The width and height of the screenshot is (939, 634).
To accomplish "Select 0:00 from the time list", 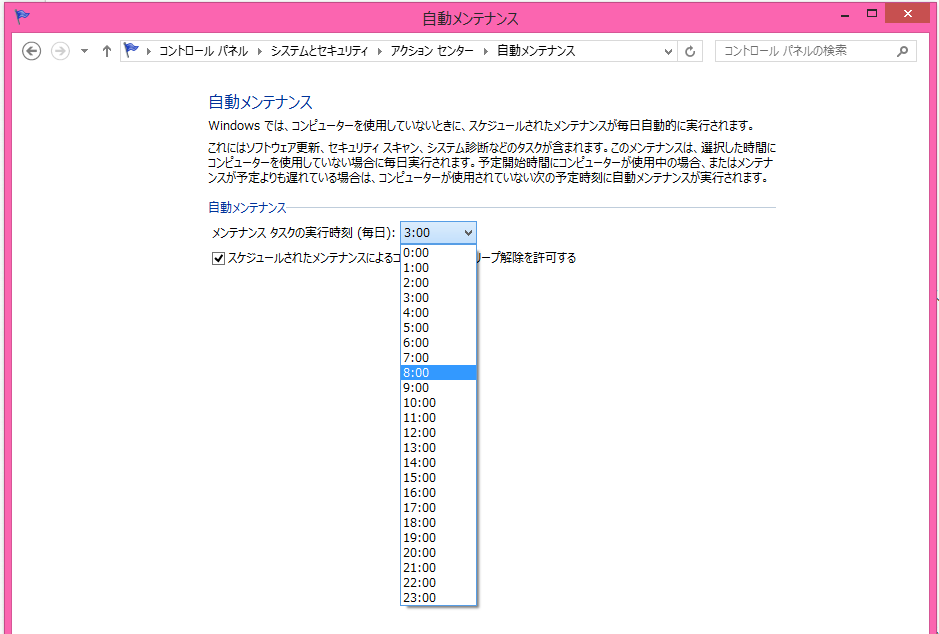I will tap(438, 253).
